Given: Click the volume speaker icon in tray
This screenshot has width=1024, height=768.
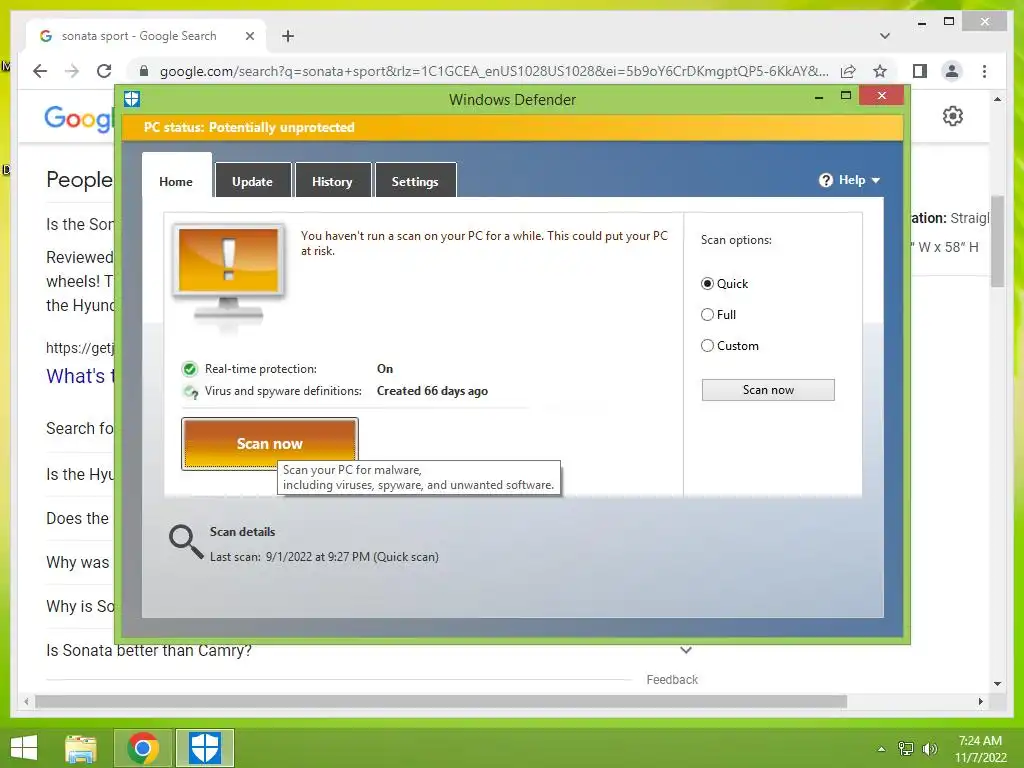Looking at the screenshot, I should click(x=929, y=748).
